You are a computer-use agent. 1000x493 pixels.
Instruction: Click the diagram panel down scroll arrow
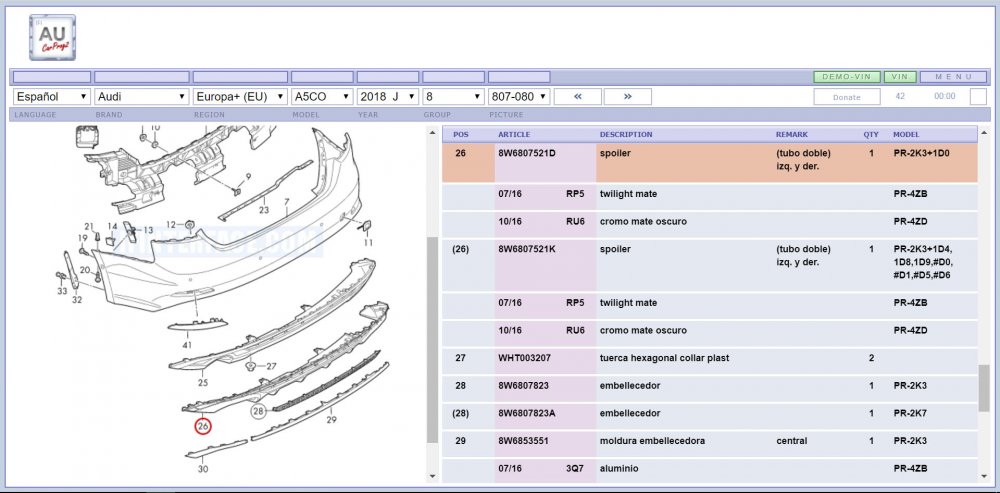tap(432, 476)
